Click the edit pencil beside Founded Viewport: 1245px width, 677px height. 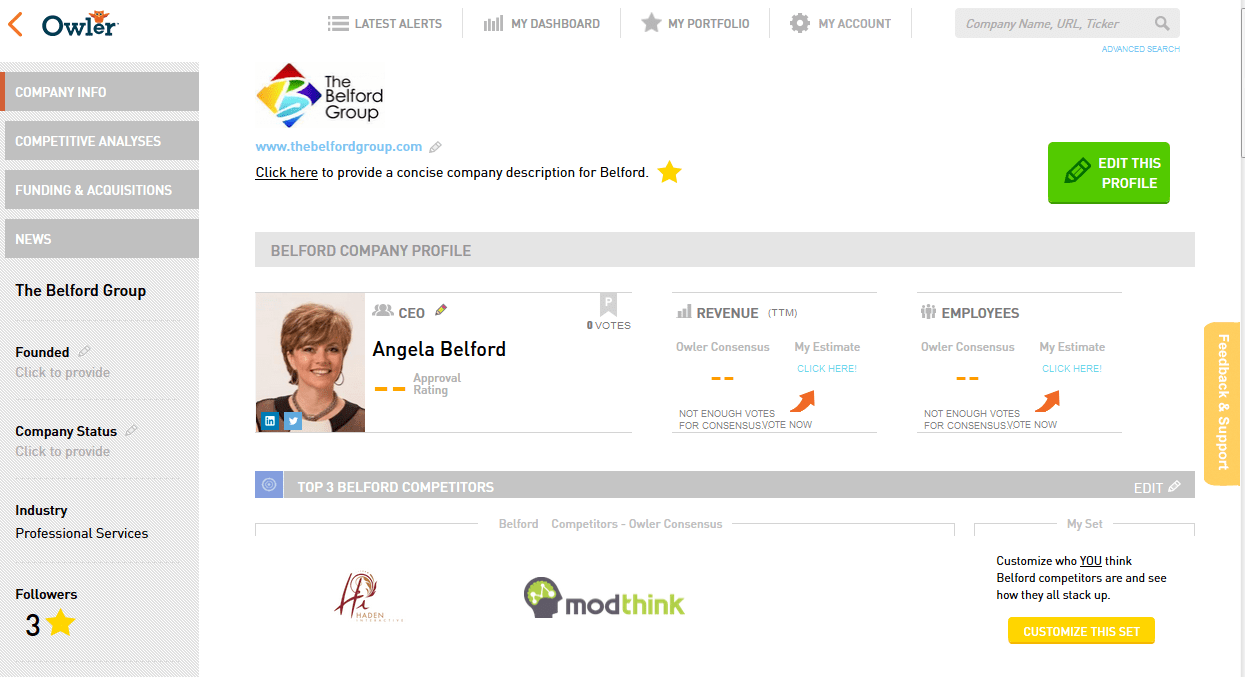(84, 351)
